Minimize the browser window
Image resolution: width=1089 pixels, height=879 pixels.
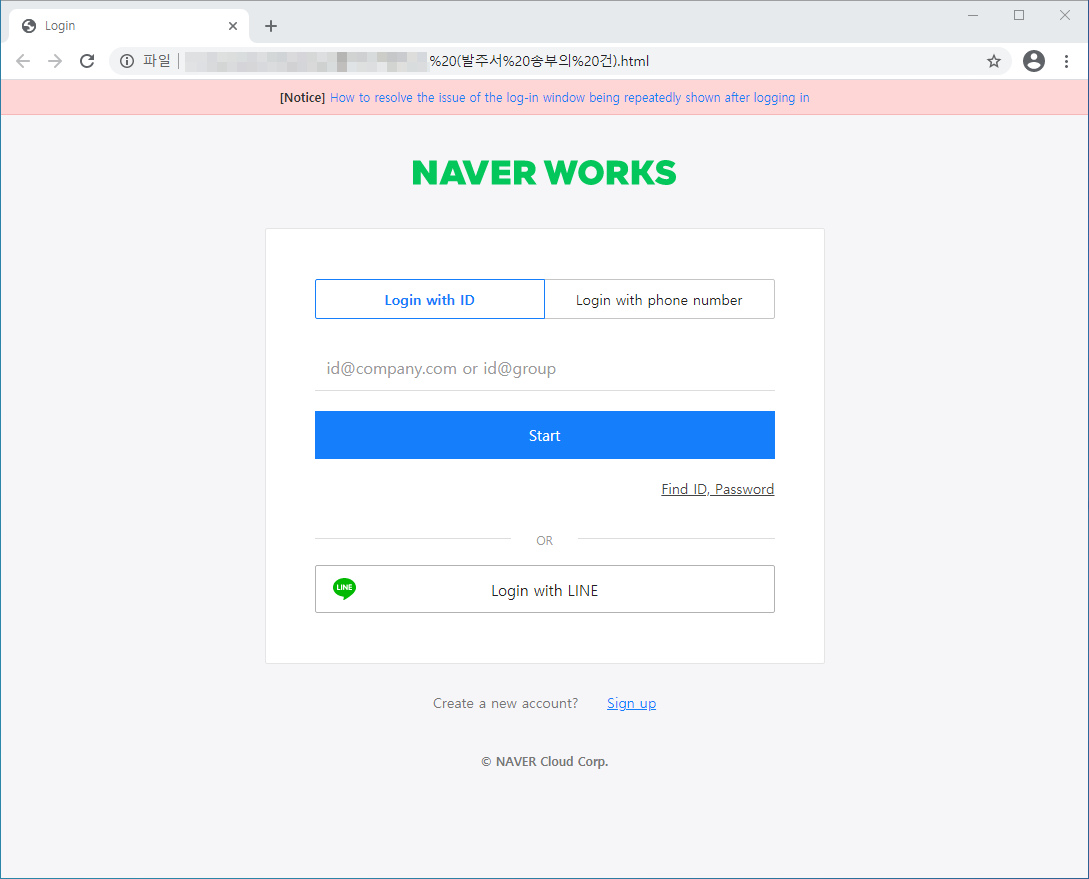tap(973, 15)
